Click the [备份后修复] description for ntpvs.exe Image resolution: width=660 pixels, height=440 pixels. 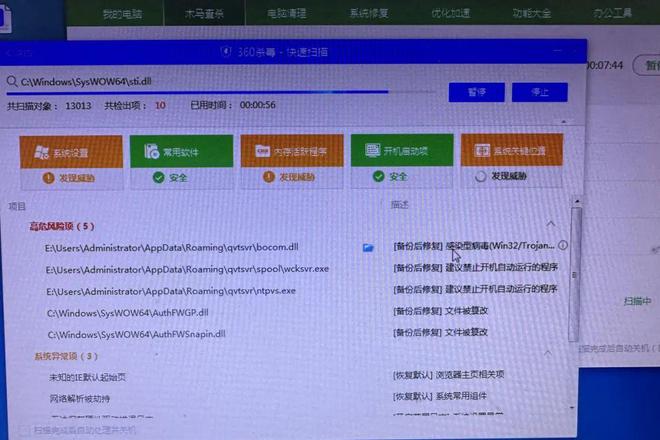pos(475,289)
